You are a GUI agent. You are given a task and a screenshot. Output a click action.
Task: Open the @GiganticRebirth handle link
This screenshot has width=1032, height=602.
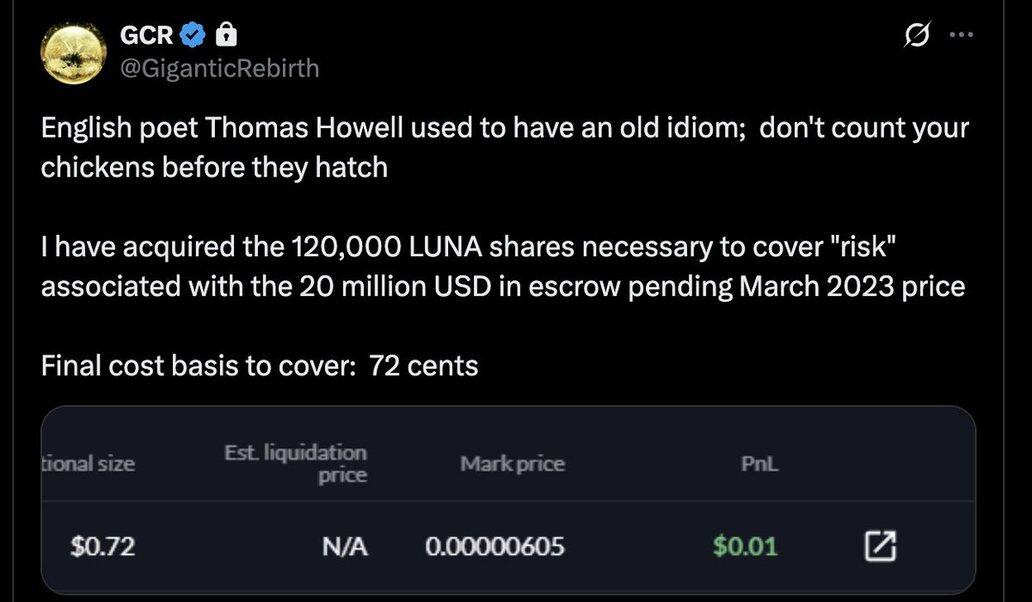(x=219, y=67)
